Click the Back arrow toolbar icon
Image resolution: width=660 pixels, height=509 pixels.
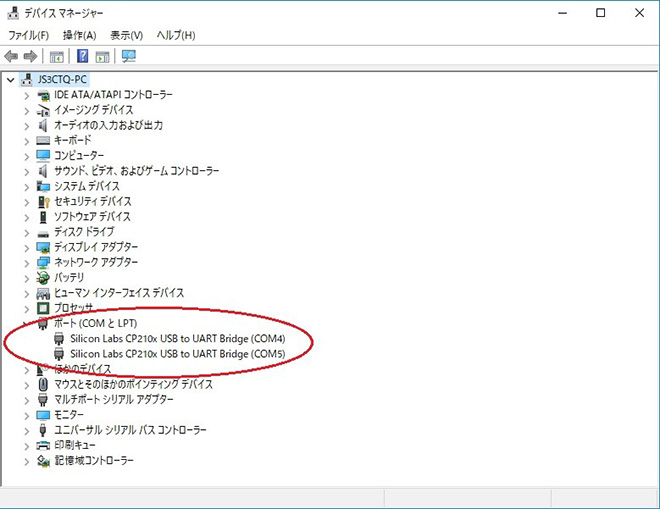click(x=11, y=56)
